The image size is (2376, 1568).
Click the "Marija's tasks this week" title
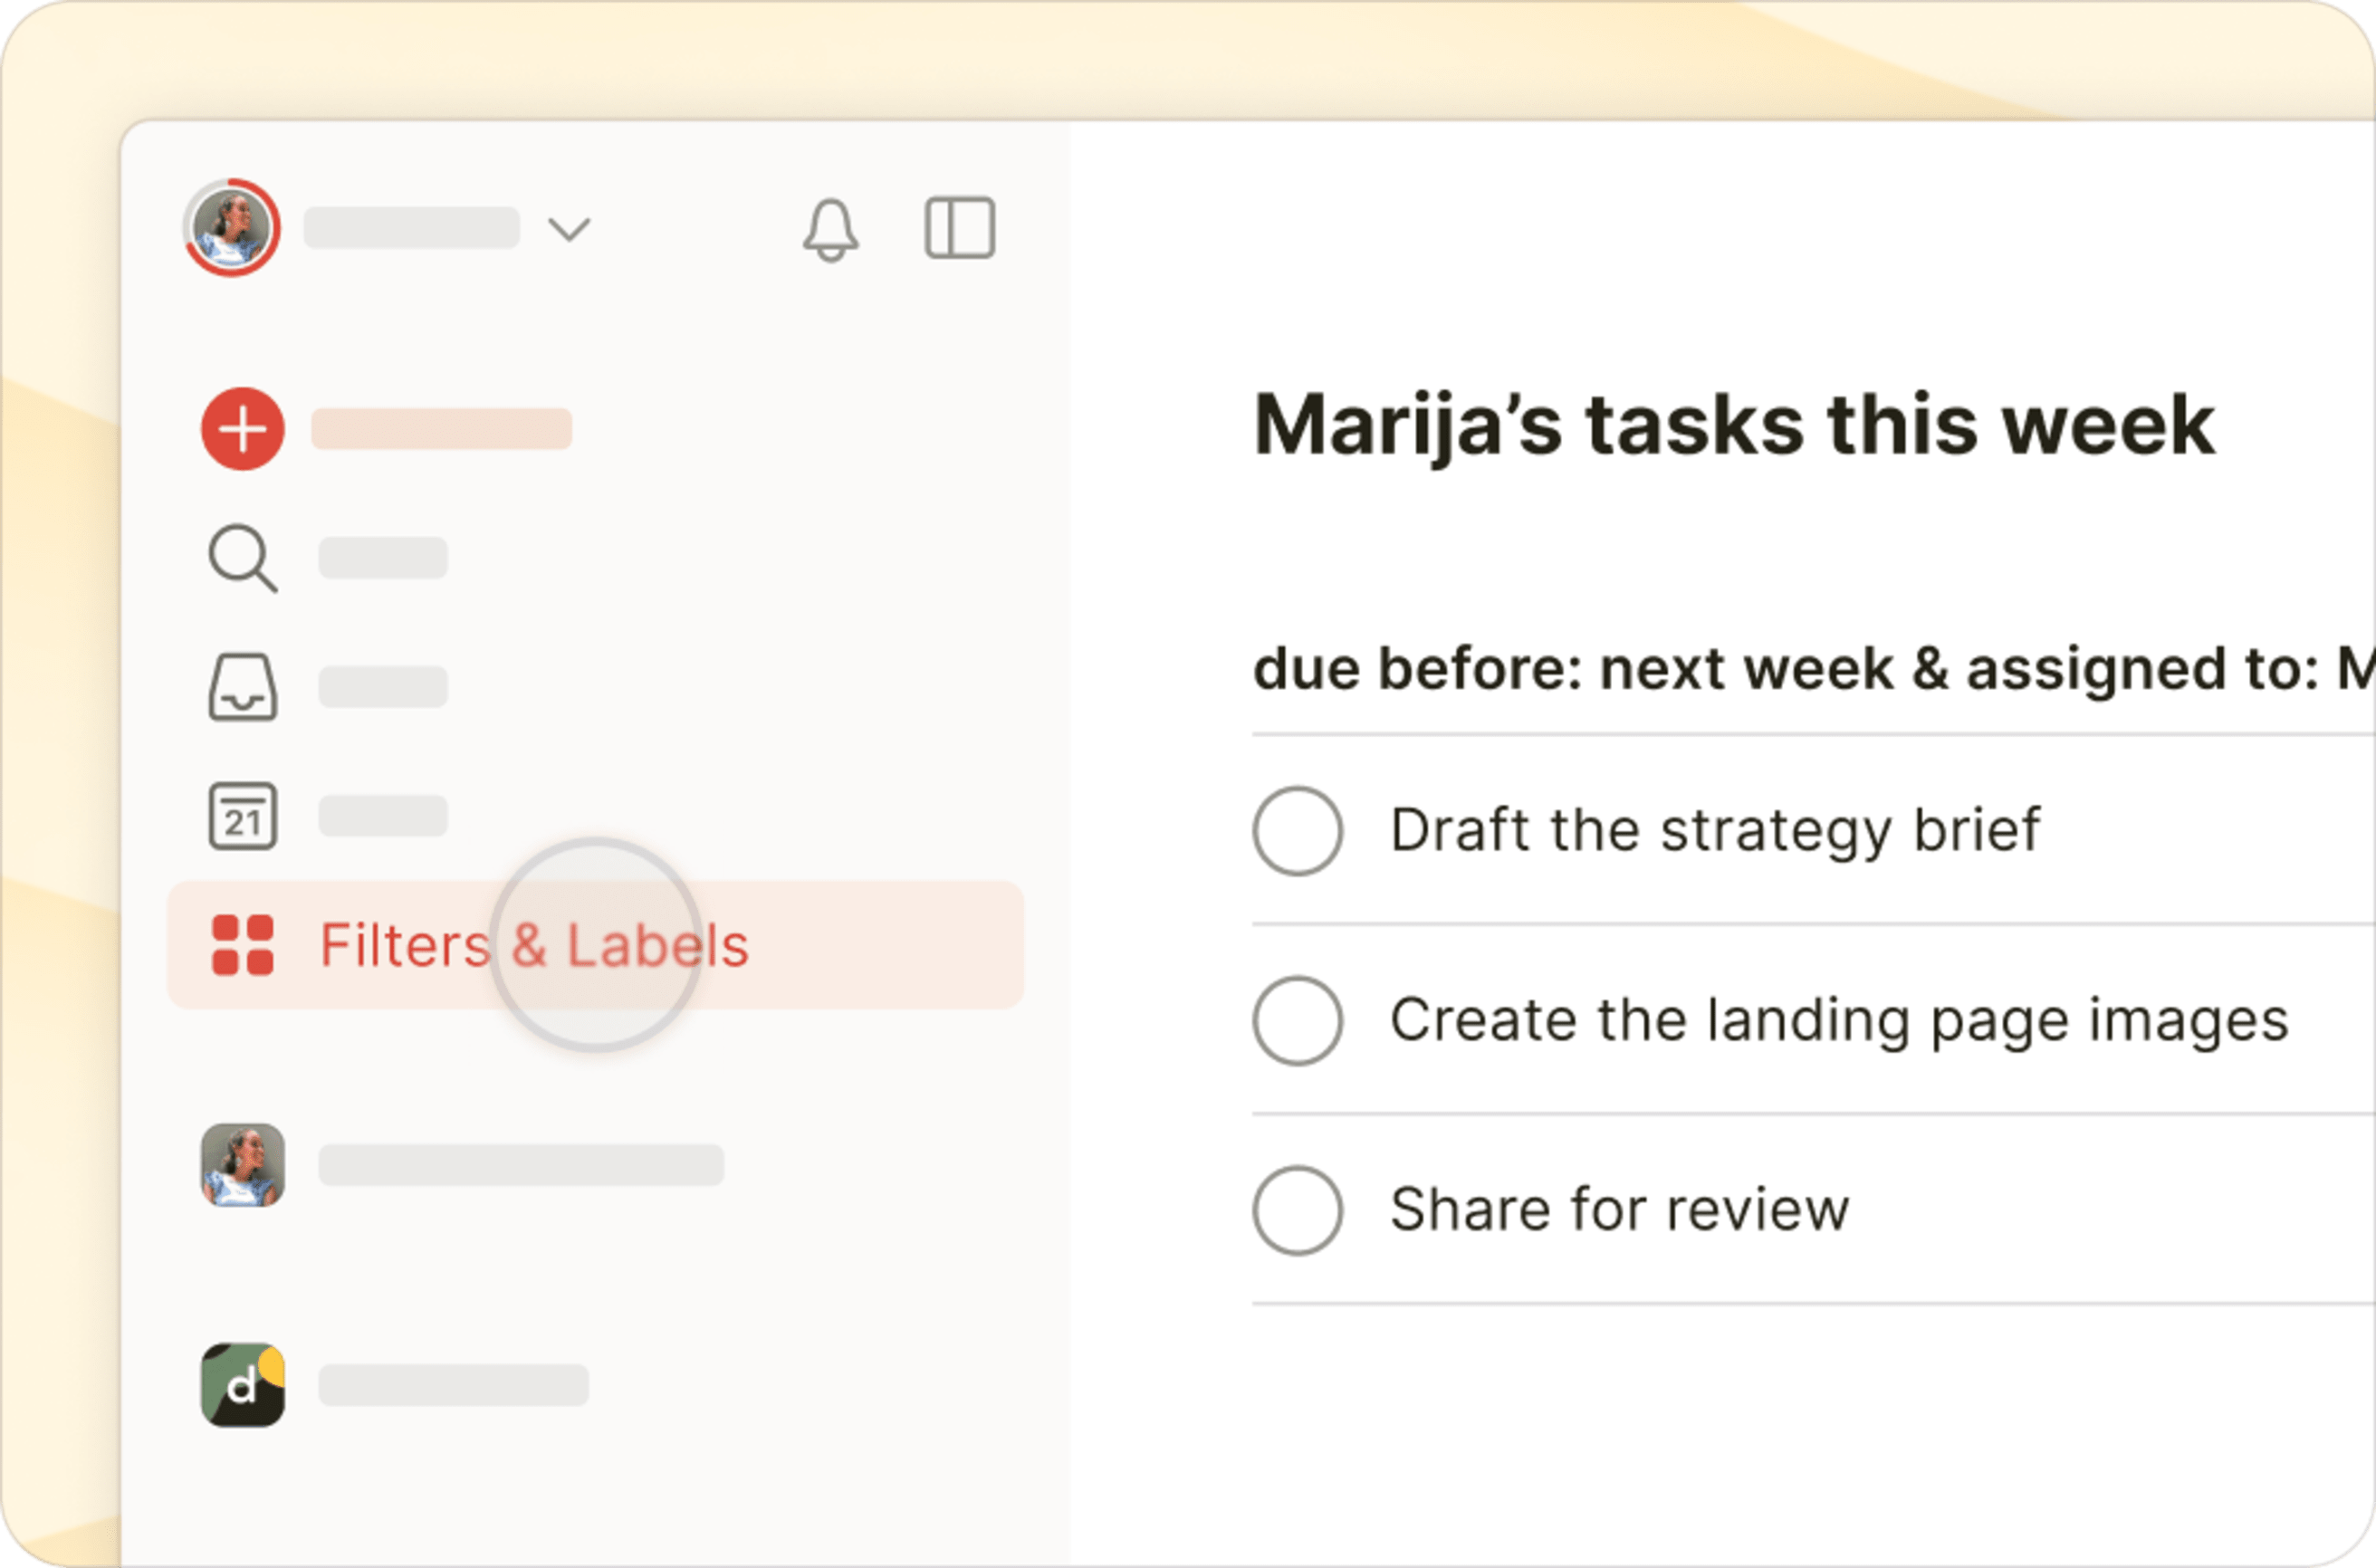[1734, 425]
